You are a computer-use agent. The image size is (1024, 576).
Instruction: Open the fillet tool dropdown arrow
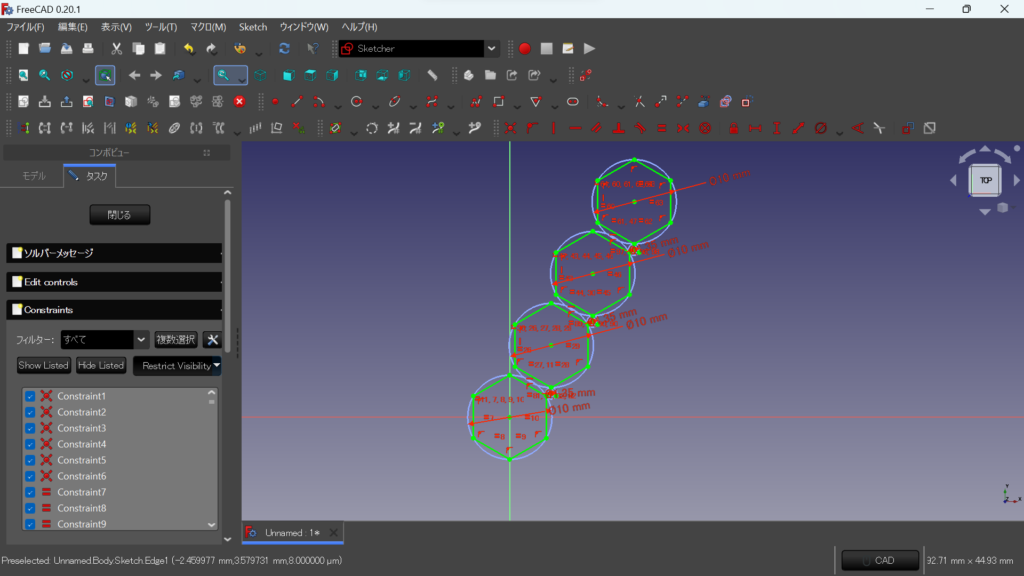point(621,104)
